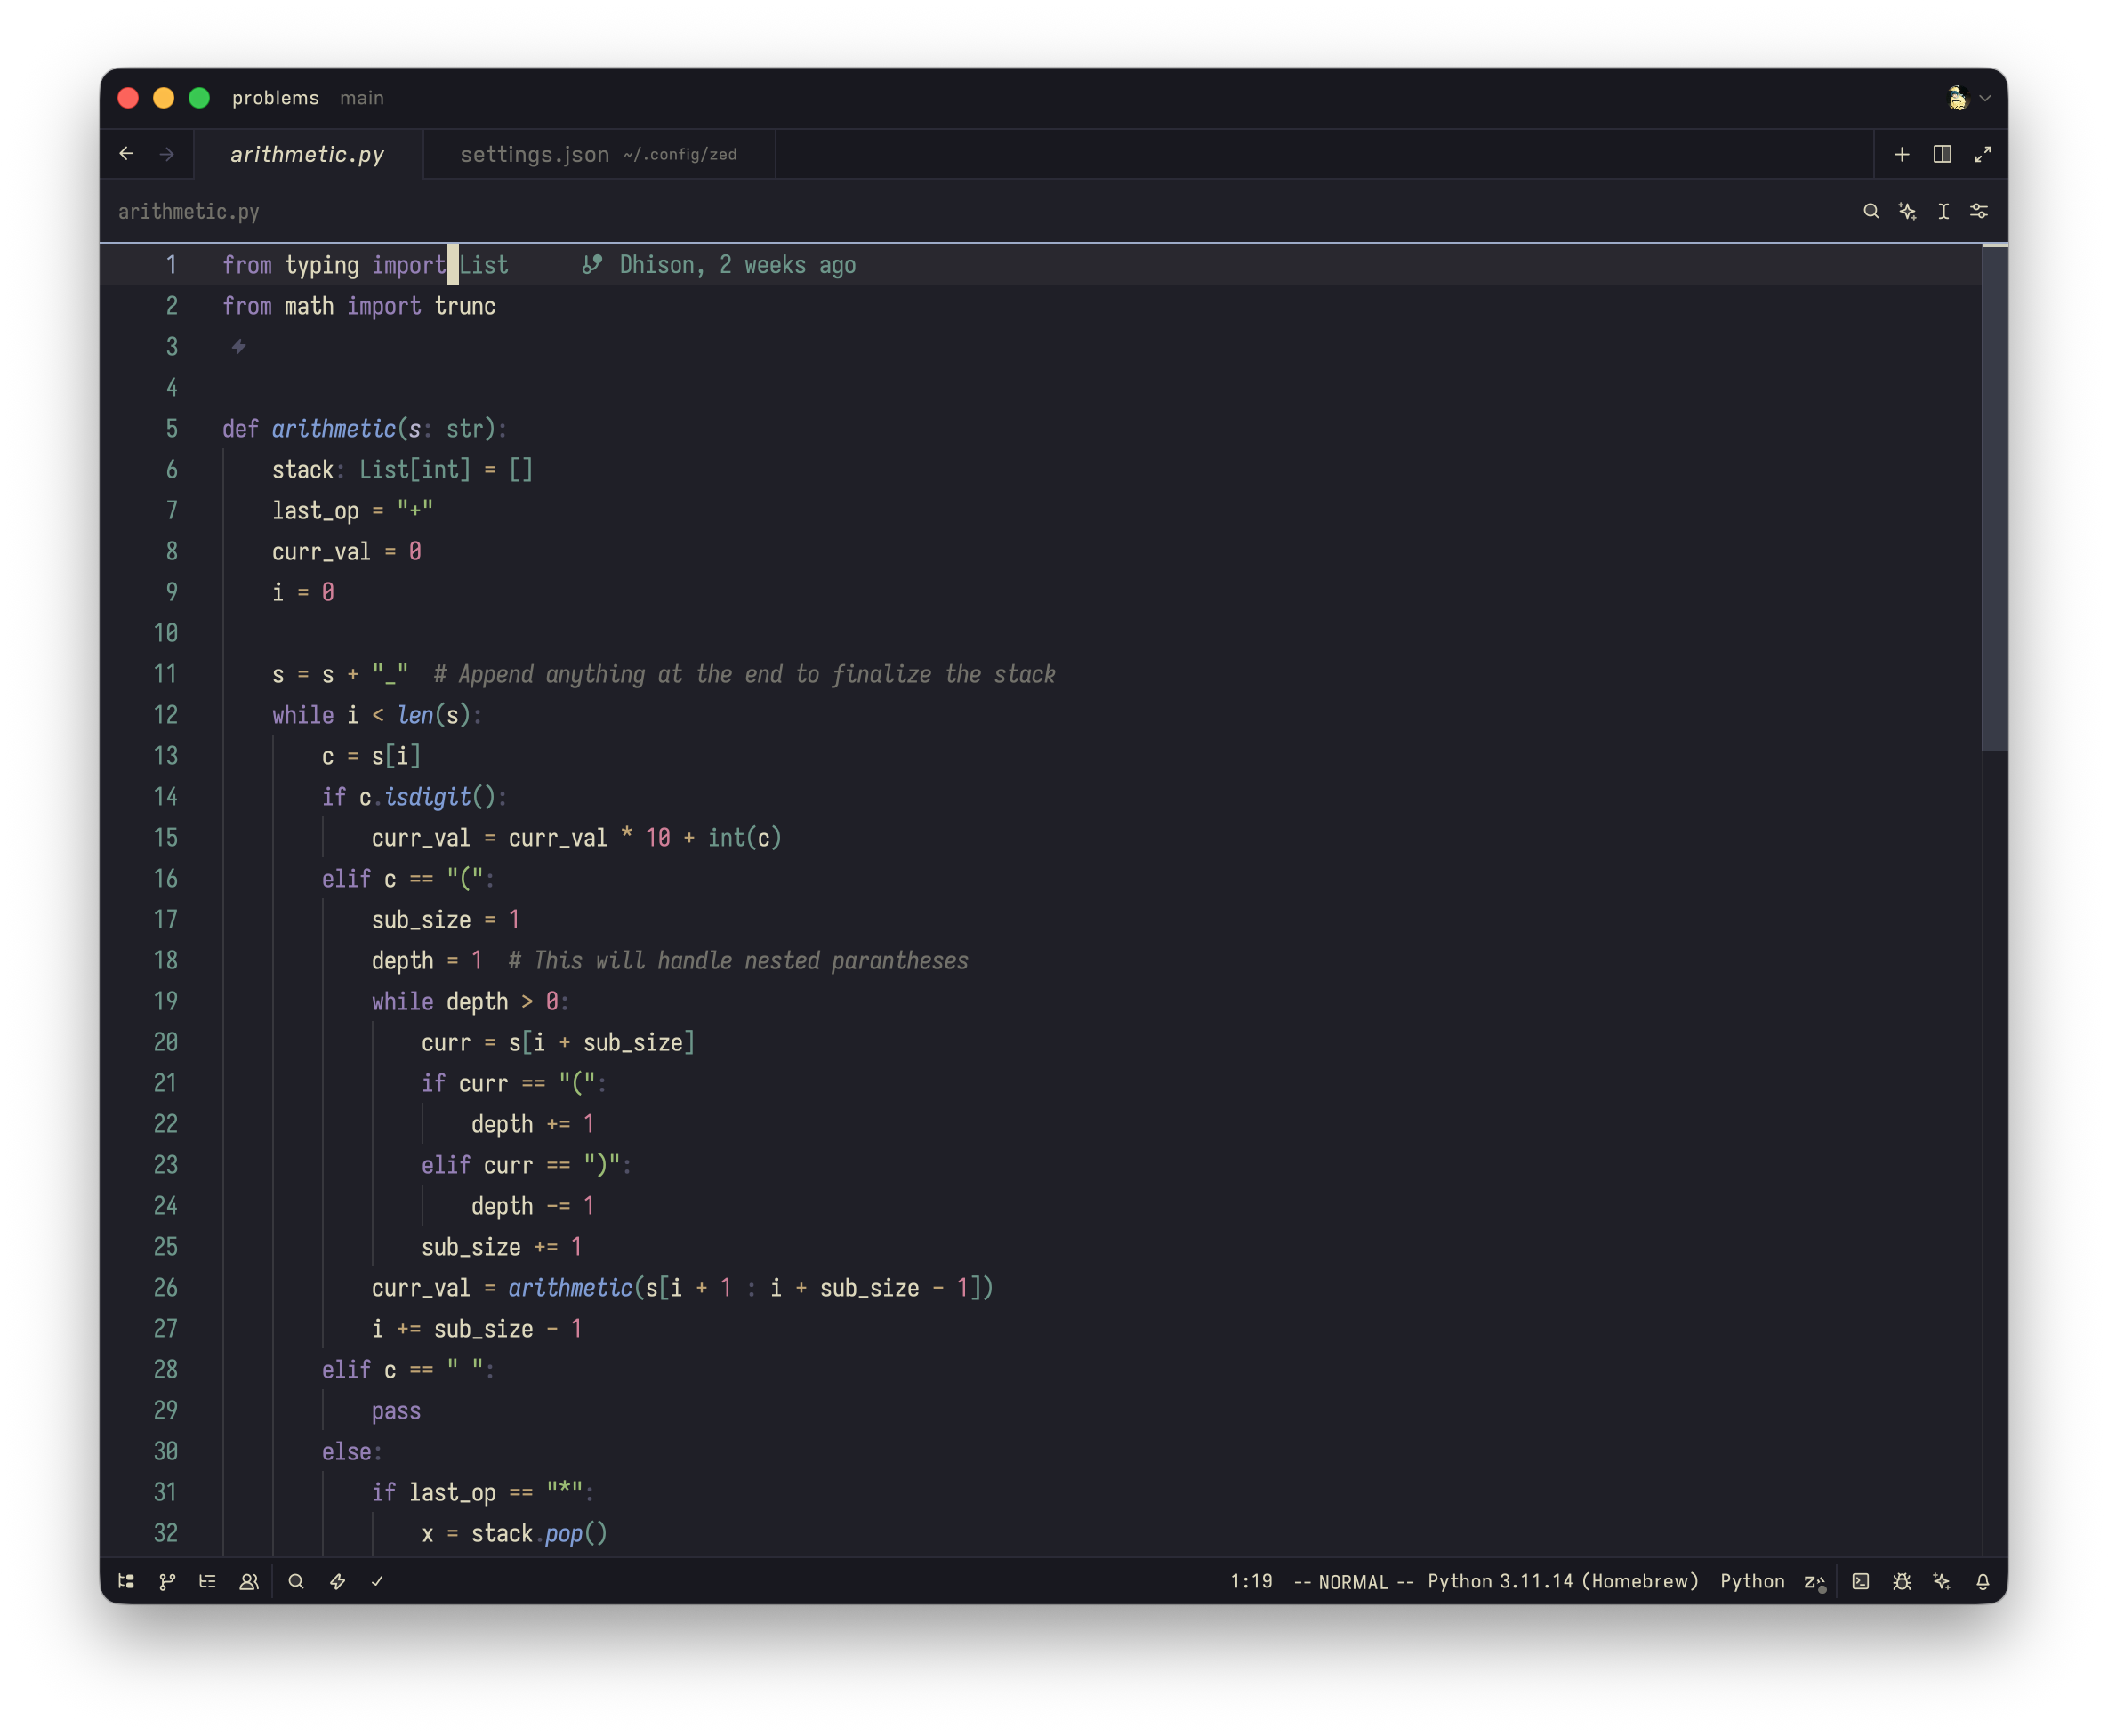Open the git panel from status bar
This screenshot has height=1736, width=2108.
click(167, 1581)
